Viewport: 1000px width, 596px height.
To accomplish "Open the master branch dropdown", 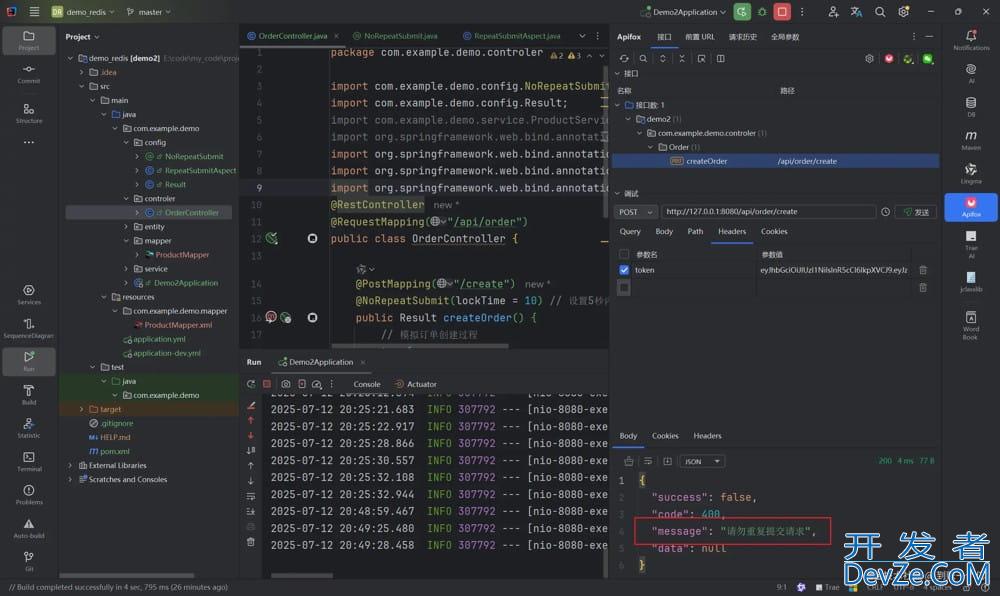I will tap(149, 12).
